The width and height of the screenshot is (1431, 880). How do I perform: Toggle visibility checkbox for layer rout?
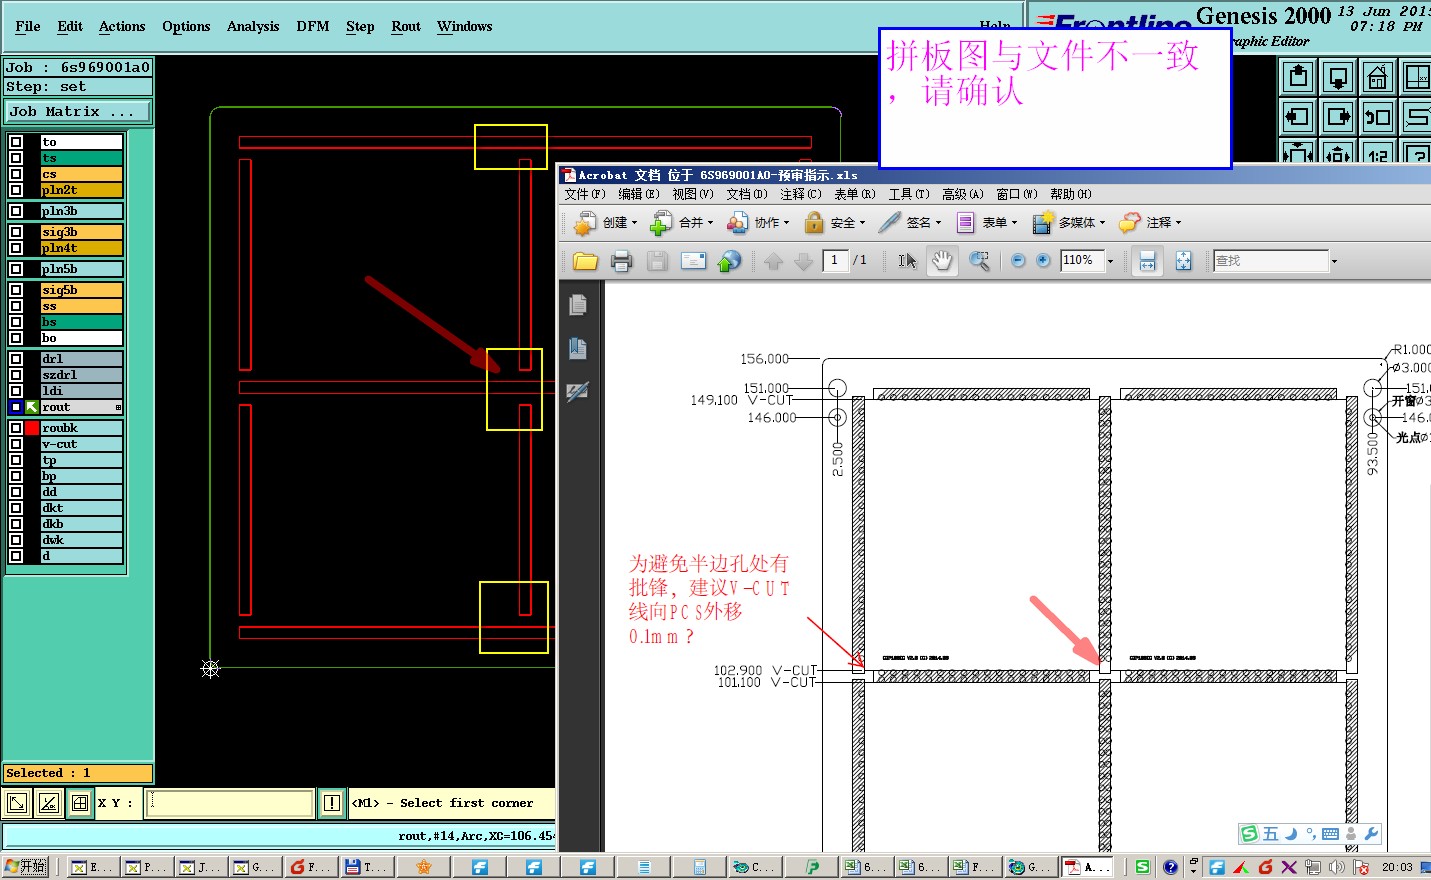pyautogui.click(x=16, y=407)
